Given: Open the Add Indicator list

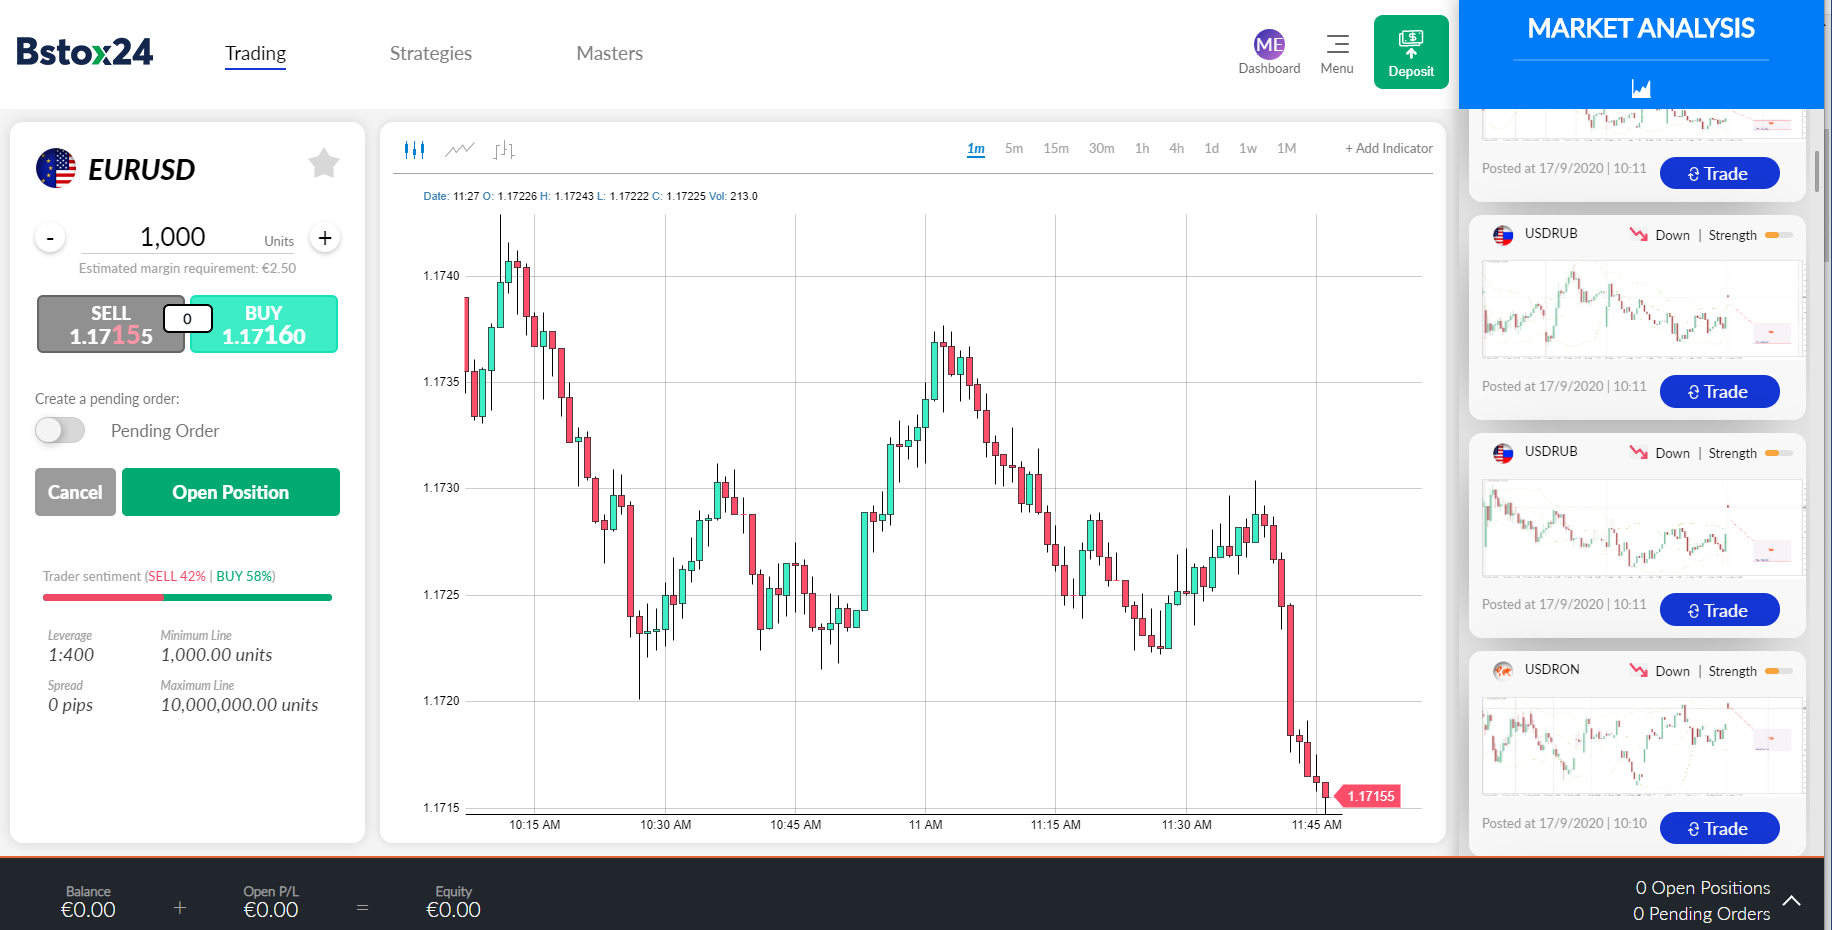Looking at the screenshot, I should tap(1388, 148).
